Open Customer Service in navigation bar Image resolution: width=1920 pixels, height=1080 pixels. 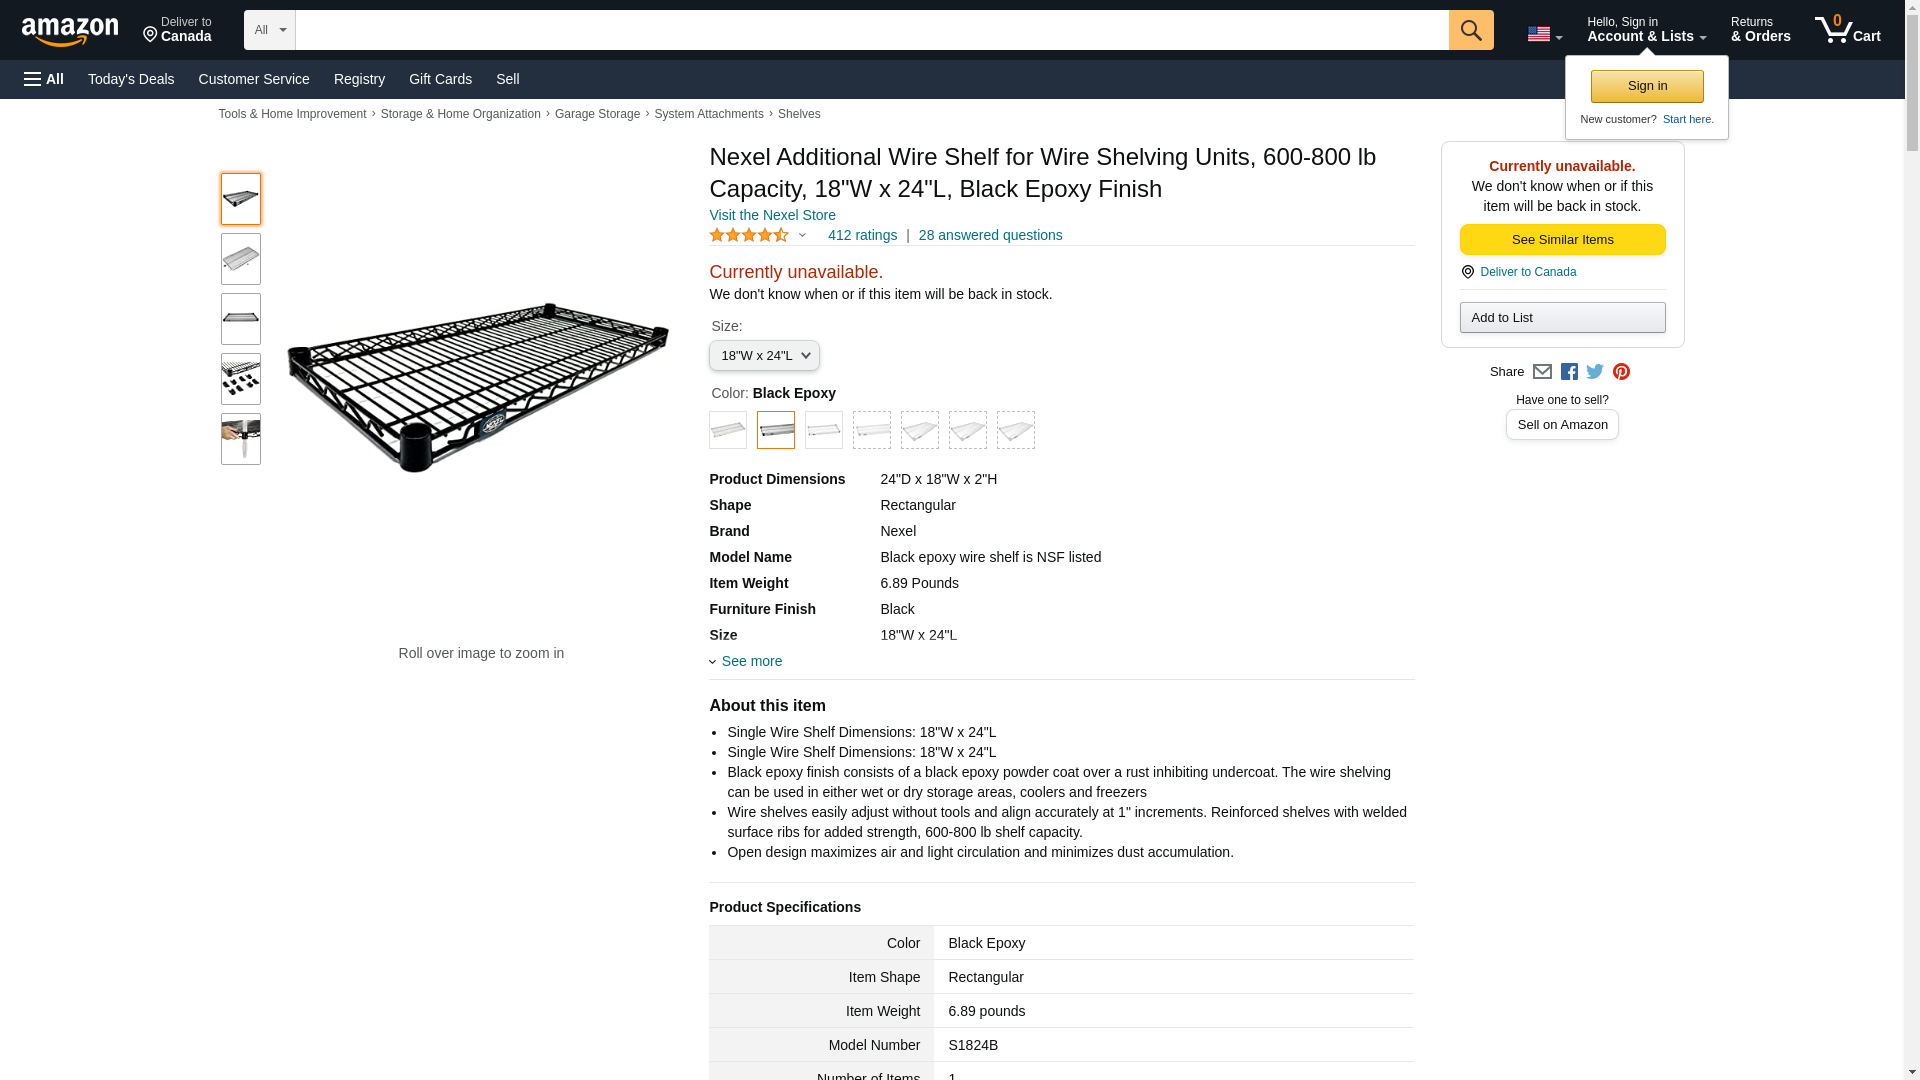coord(254,79)
